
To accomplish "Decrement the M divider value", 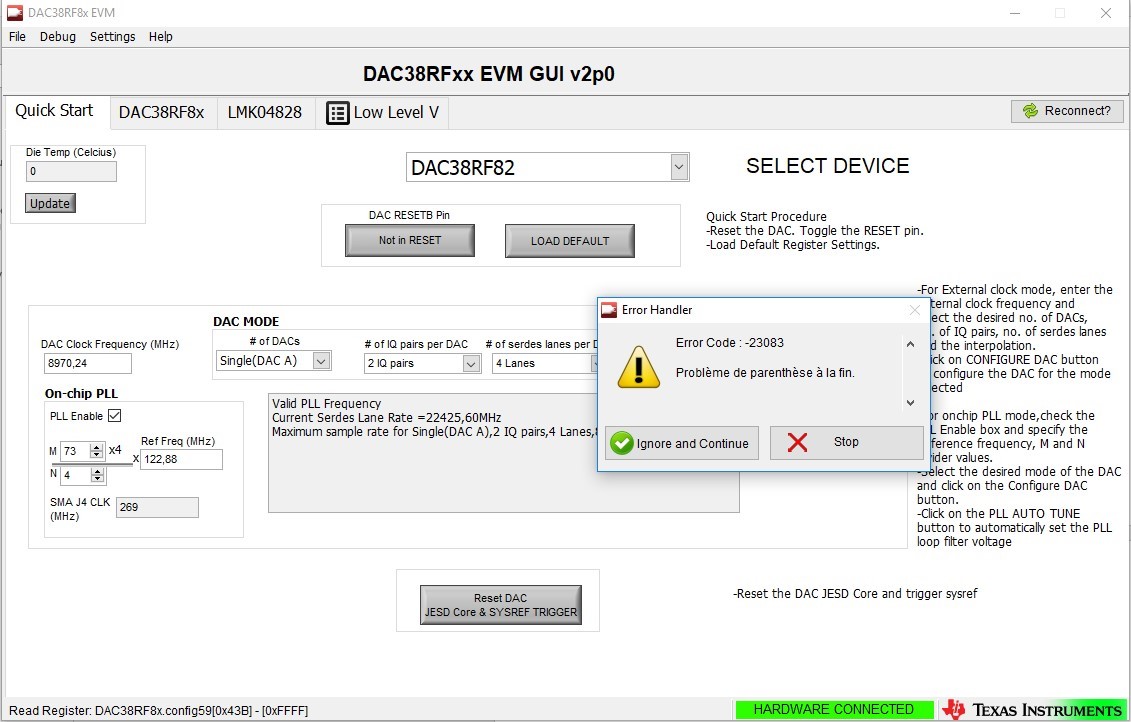I will pyautogui.click(x=97, y=454).
